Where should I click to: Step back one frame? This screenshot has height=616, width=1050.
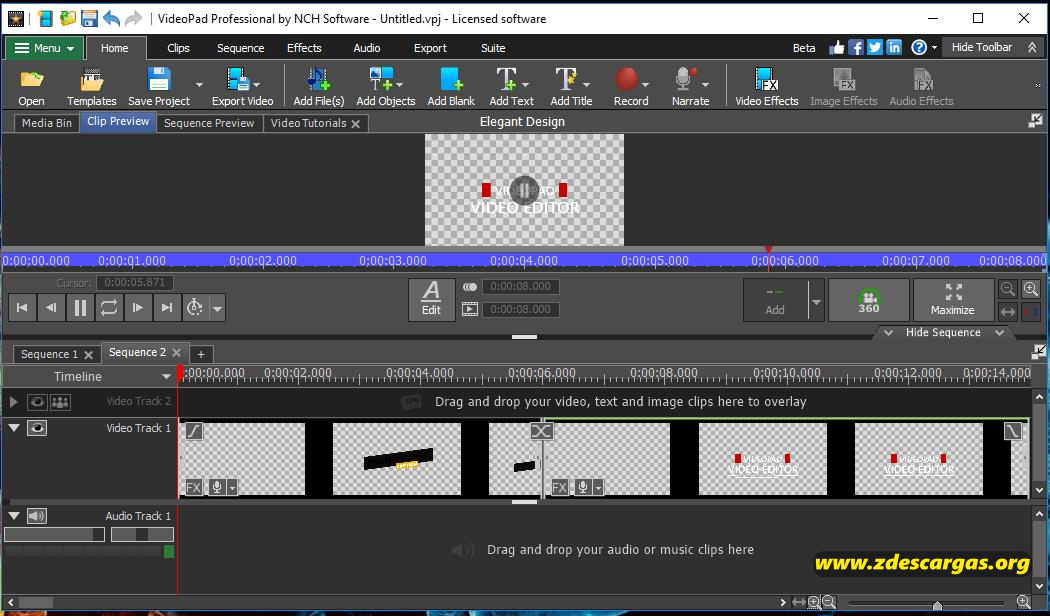point(51,308)
